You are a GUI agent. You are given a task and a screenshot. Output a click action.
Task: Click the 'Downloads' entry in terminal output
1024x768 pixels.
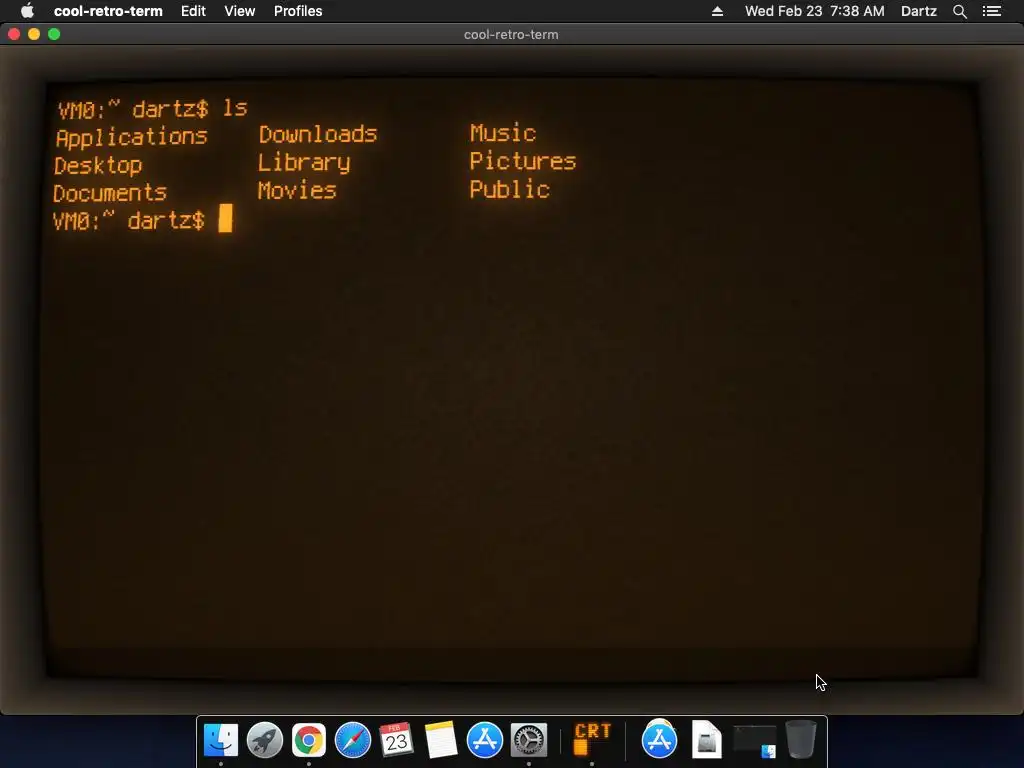(x=318, y=135)
